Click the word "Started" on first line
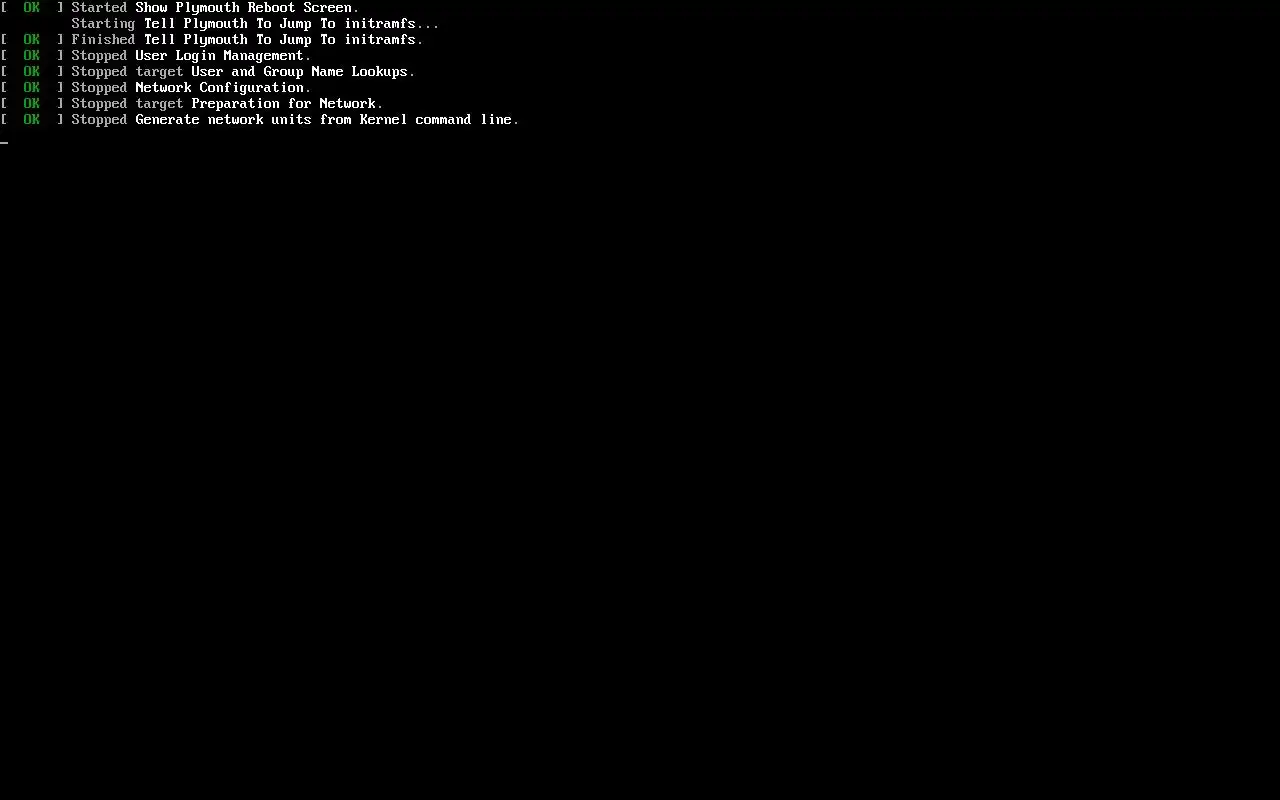Screen dimensions: 1280x800 (99, 8)
